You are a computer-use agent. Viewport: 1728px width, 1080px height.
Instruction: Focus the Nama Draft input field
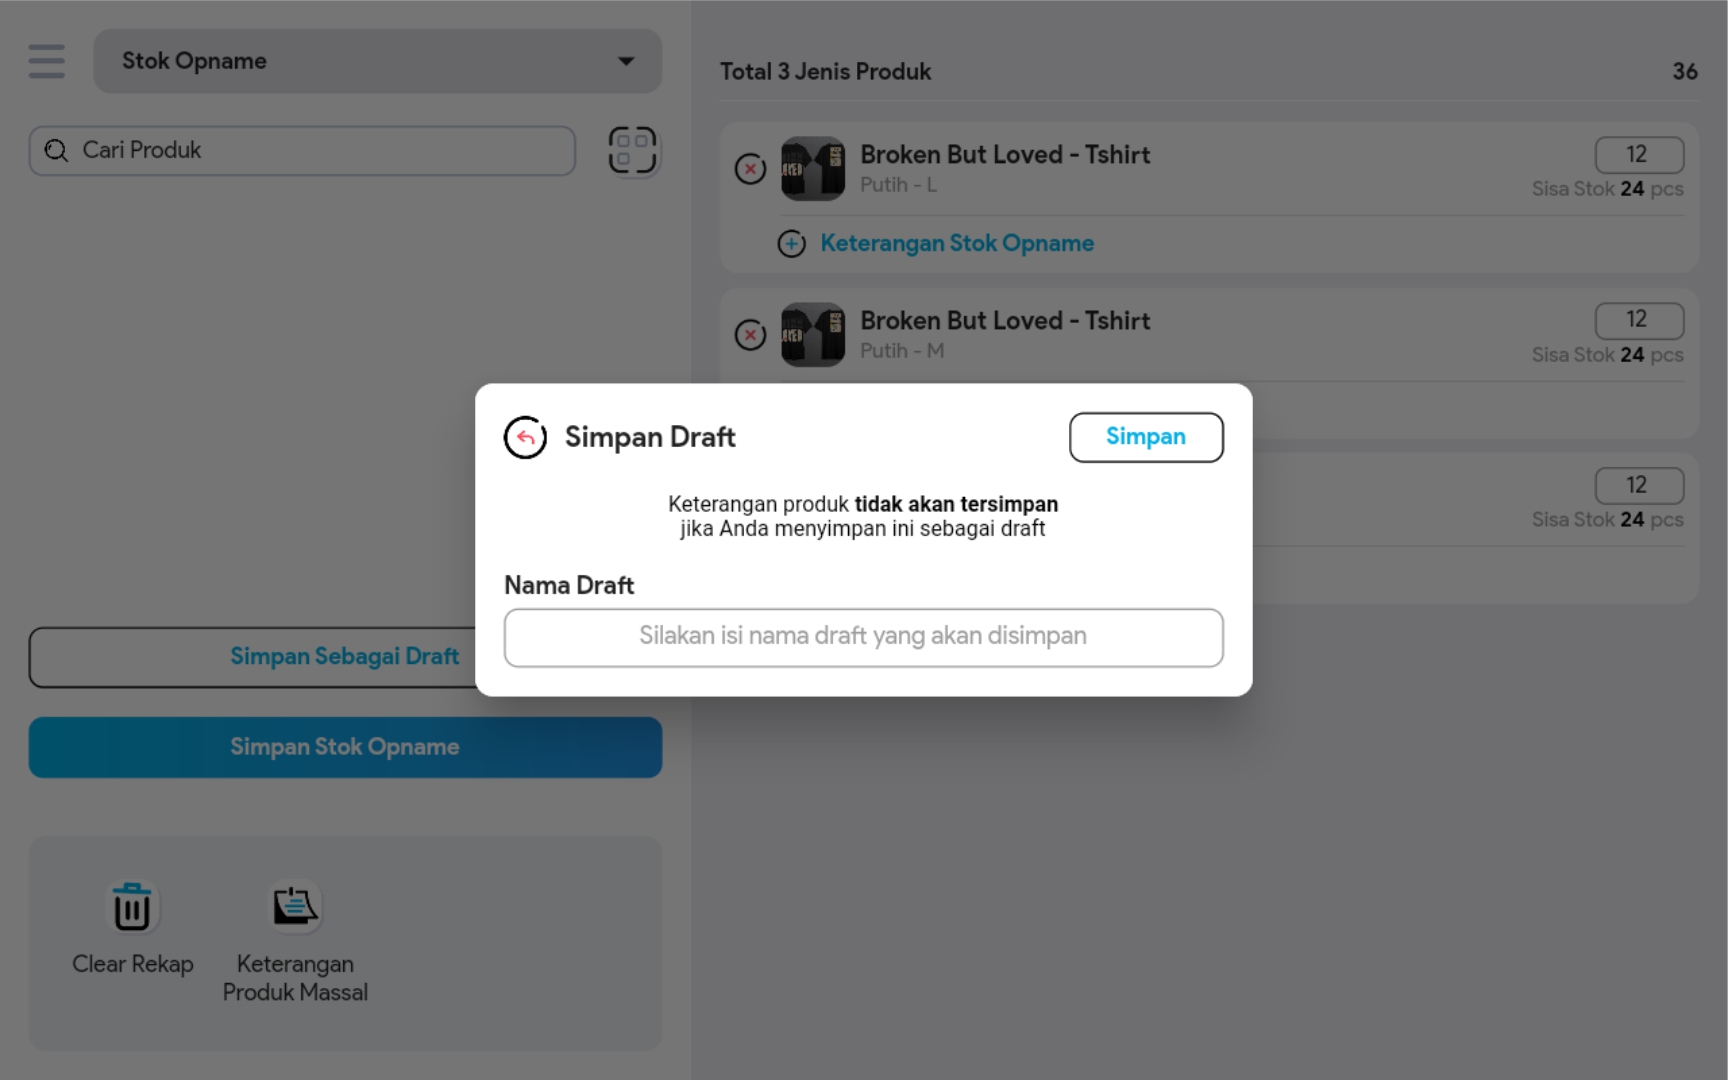click(863, 637)
